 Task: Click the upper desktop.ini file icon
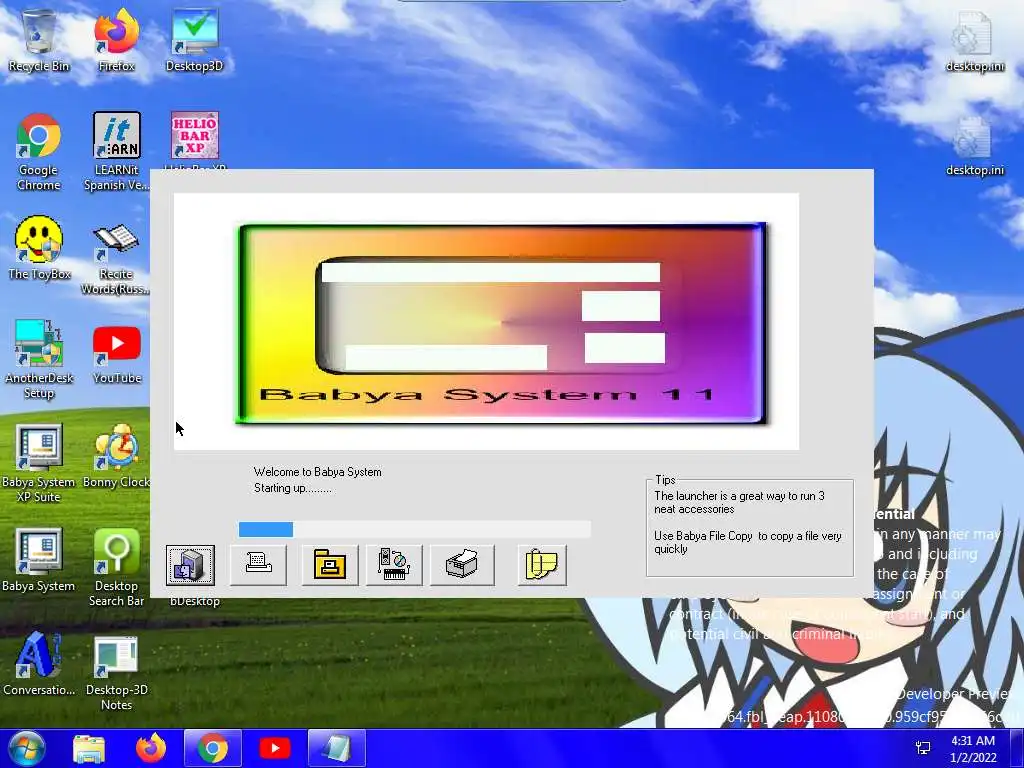(975, 40)
